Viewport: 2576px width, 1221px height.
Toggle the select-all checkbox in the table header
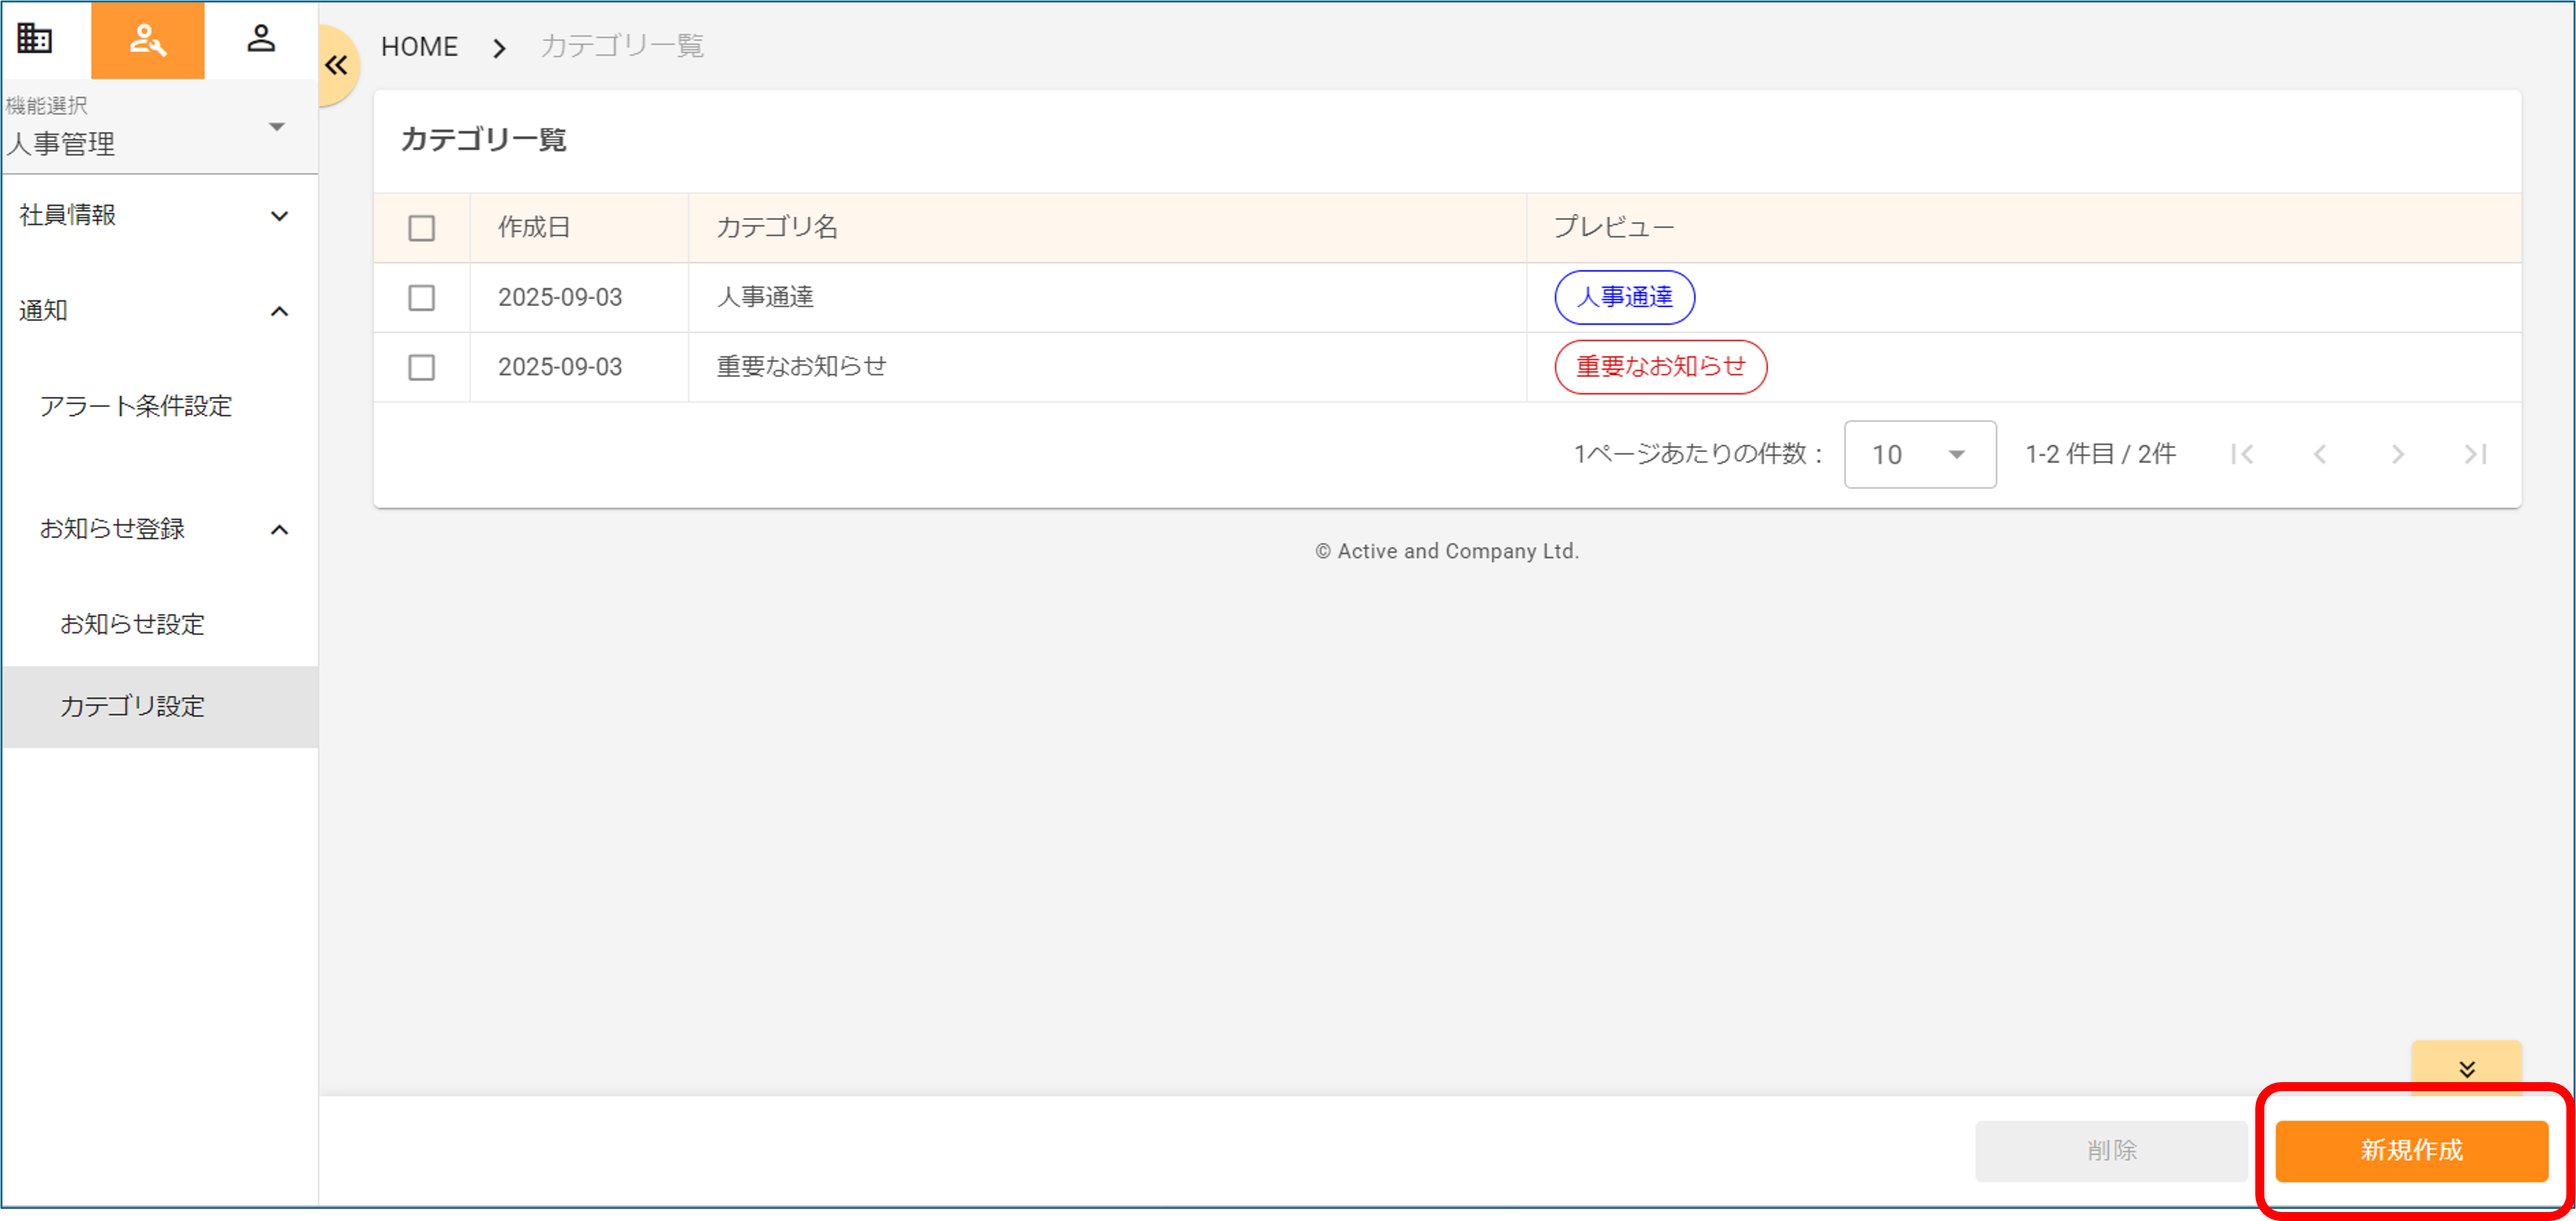tap(421, 228)
